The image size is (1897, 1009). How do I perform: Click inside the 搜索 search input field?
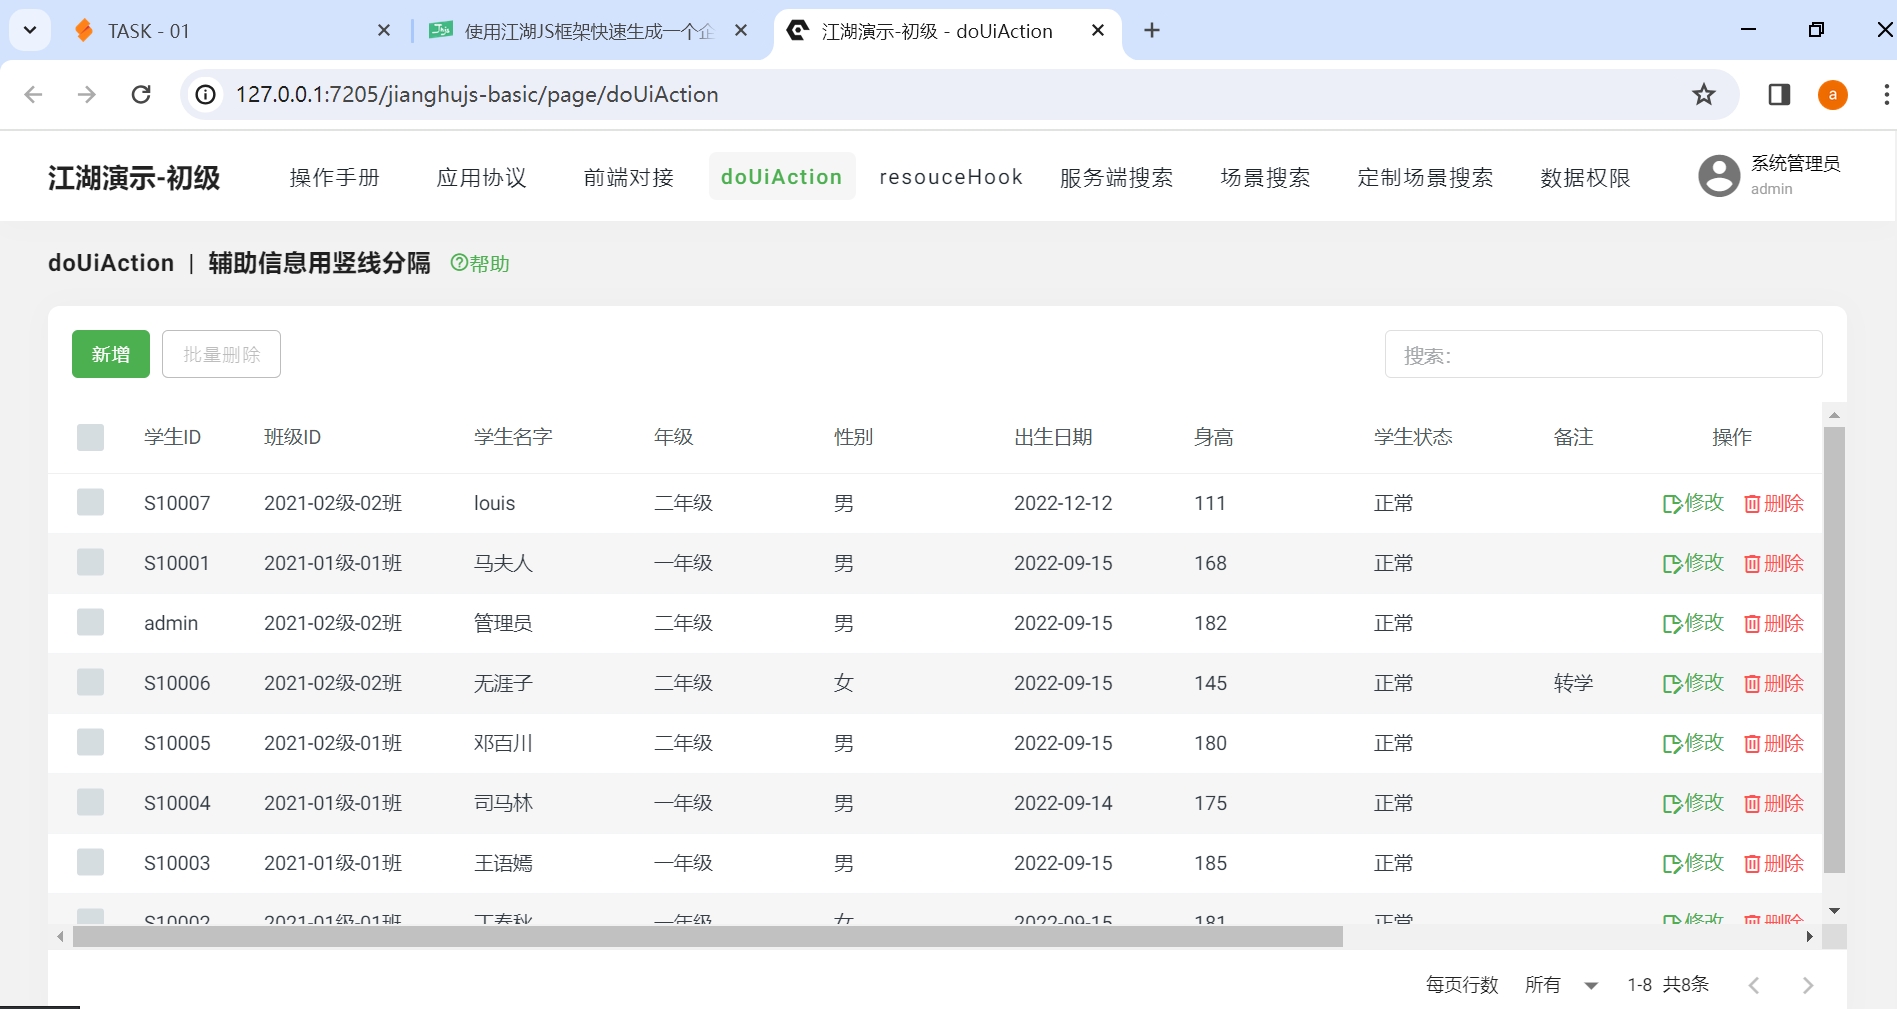pyautogui.click(x=1602, y=354)
